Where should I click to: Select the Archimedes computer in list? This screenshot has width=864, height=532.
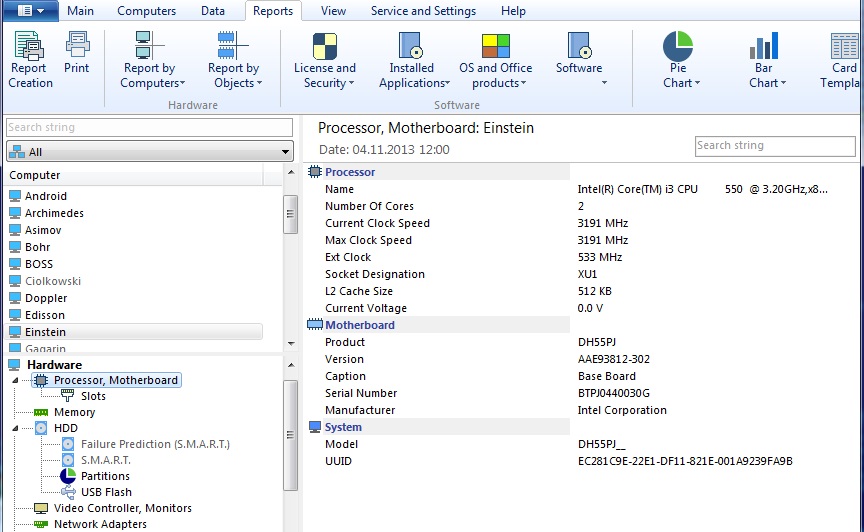pyautogui.click(x=54, y=213)
